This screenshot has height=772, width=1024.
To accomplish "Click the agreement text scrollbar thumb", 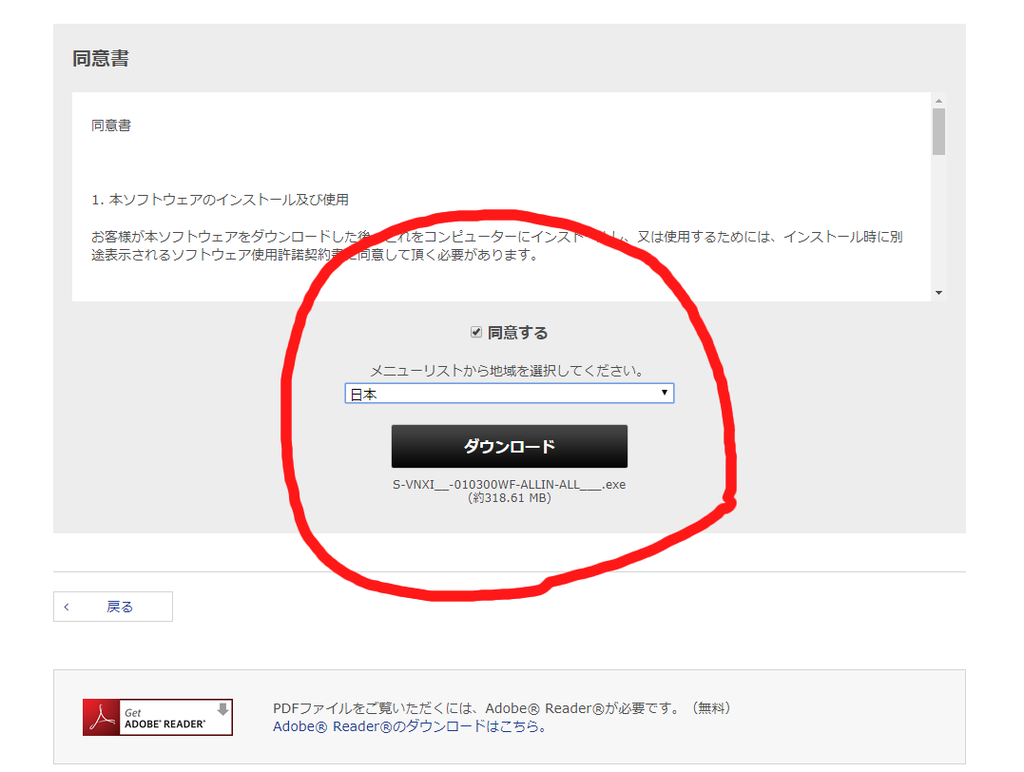I will 938,132.
